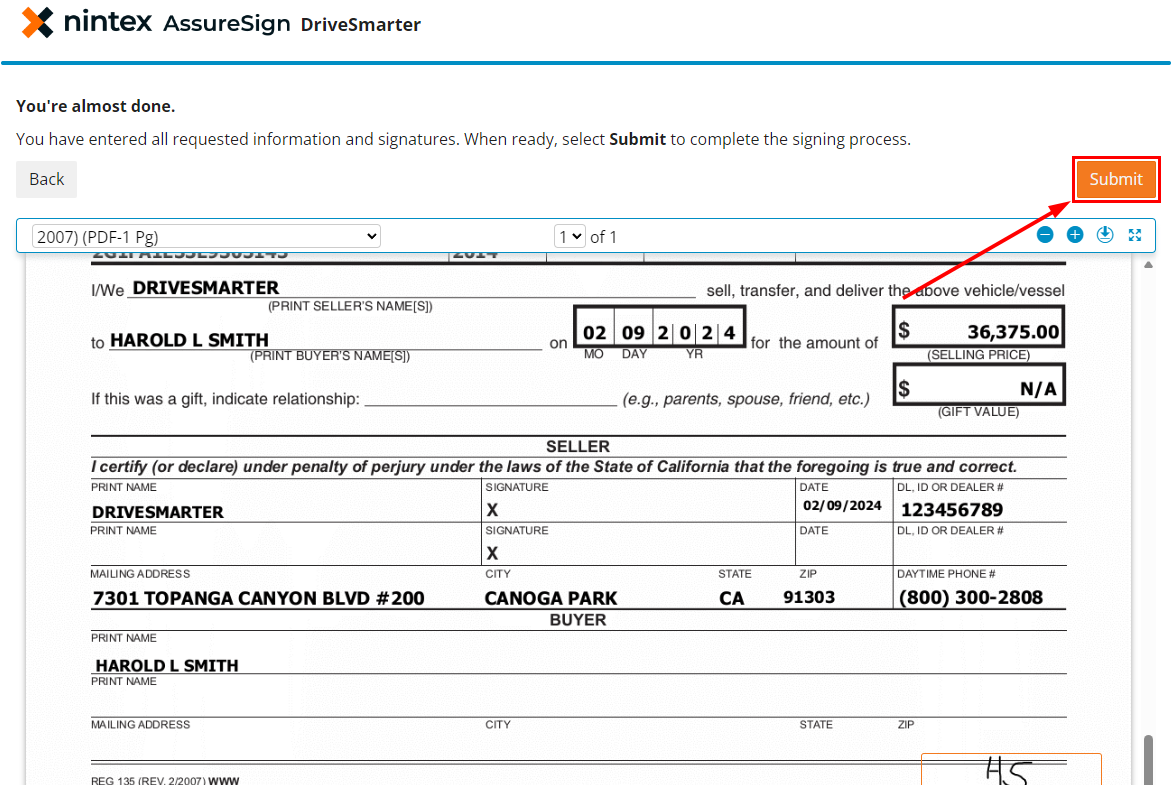Click the state value CA

pyautogui.click(x=732, y=598)
